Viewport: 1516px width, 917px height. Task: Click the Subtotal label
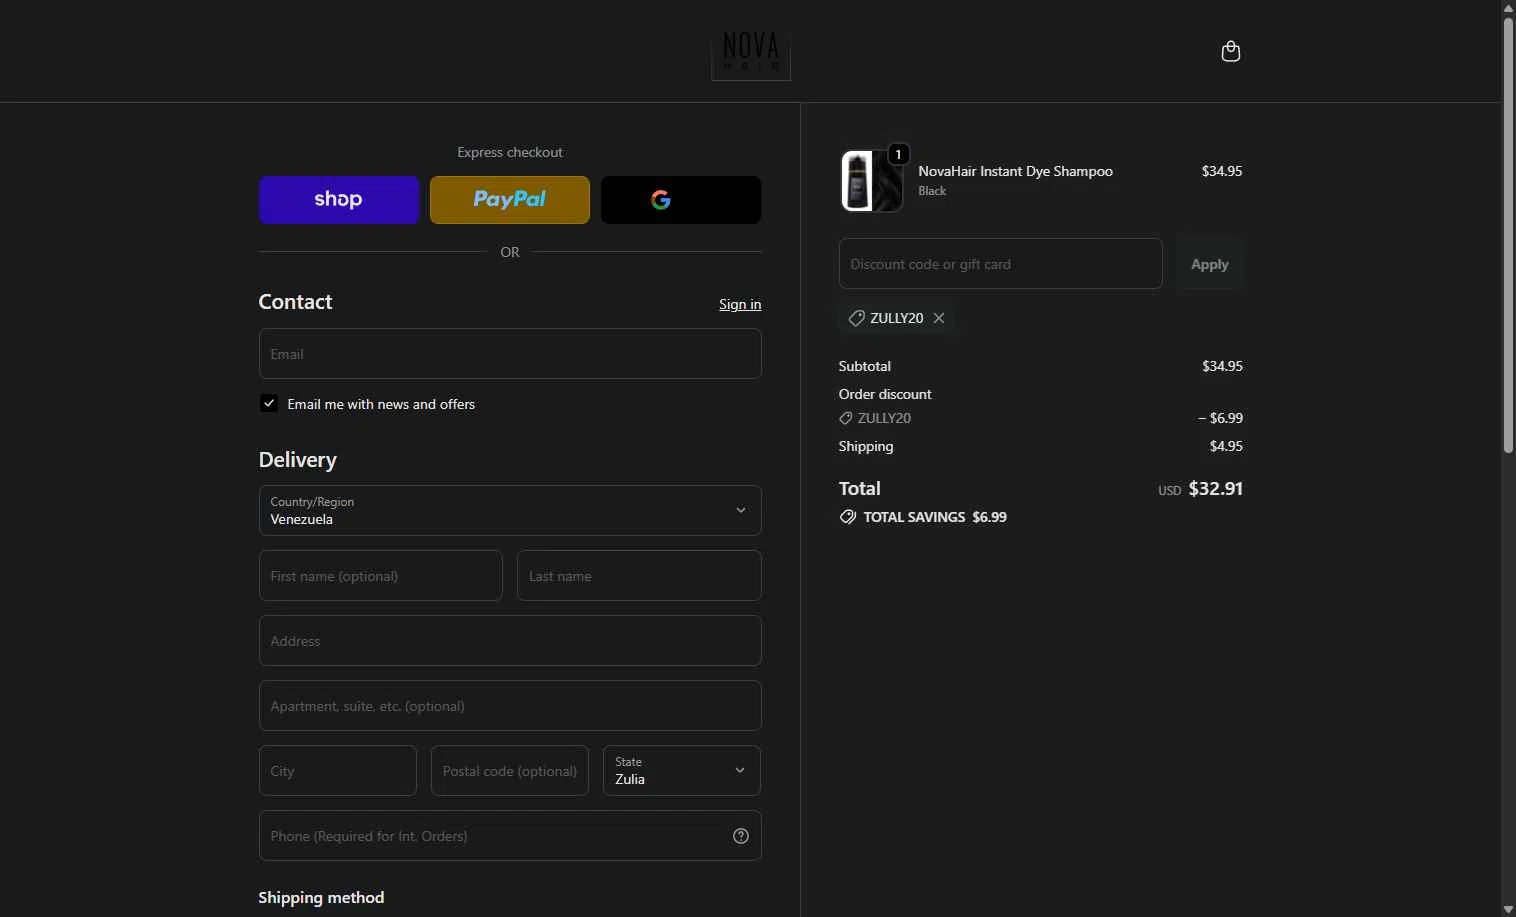coord(865,366)
